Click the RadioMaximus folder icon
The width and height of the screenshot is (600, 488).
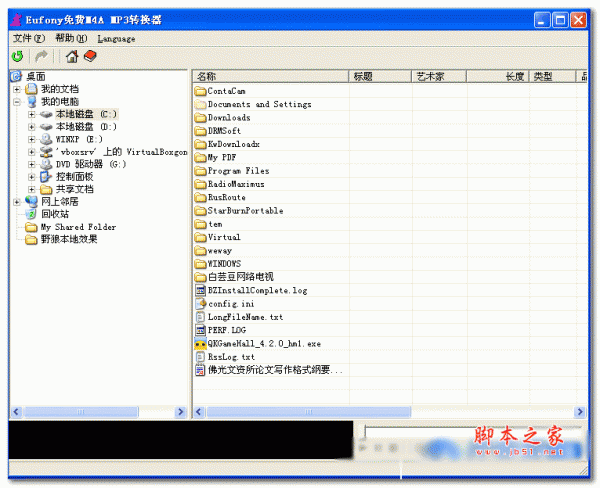[x=200, y=184]
